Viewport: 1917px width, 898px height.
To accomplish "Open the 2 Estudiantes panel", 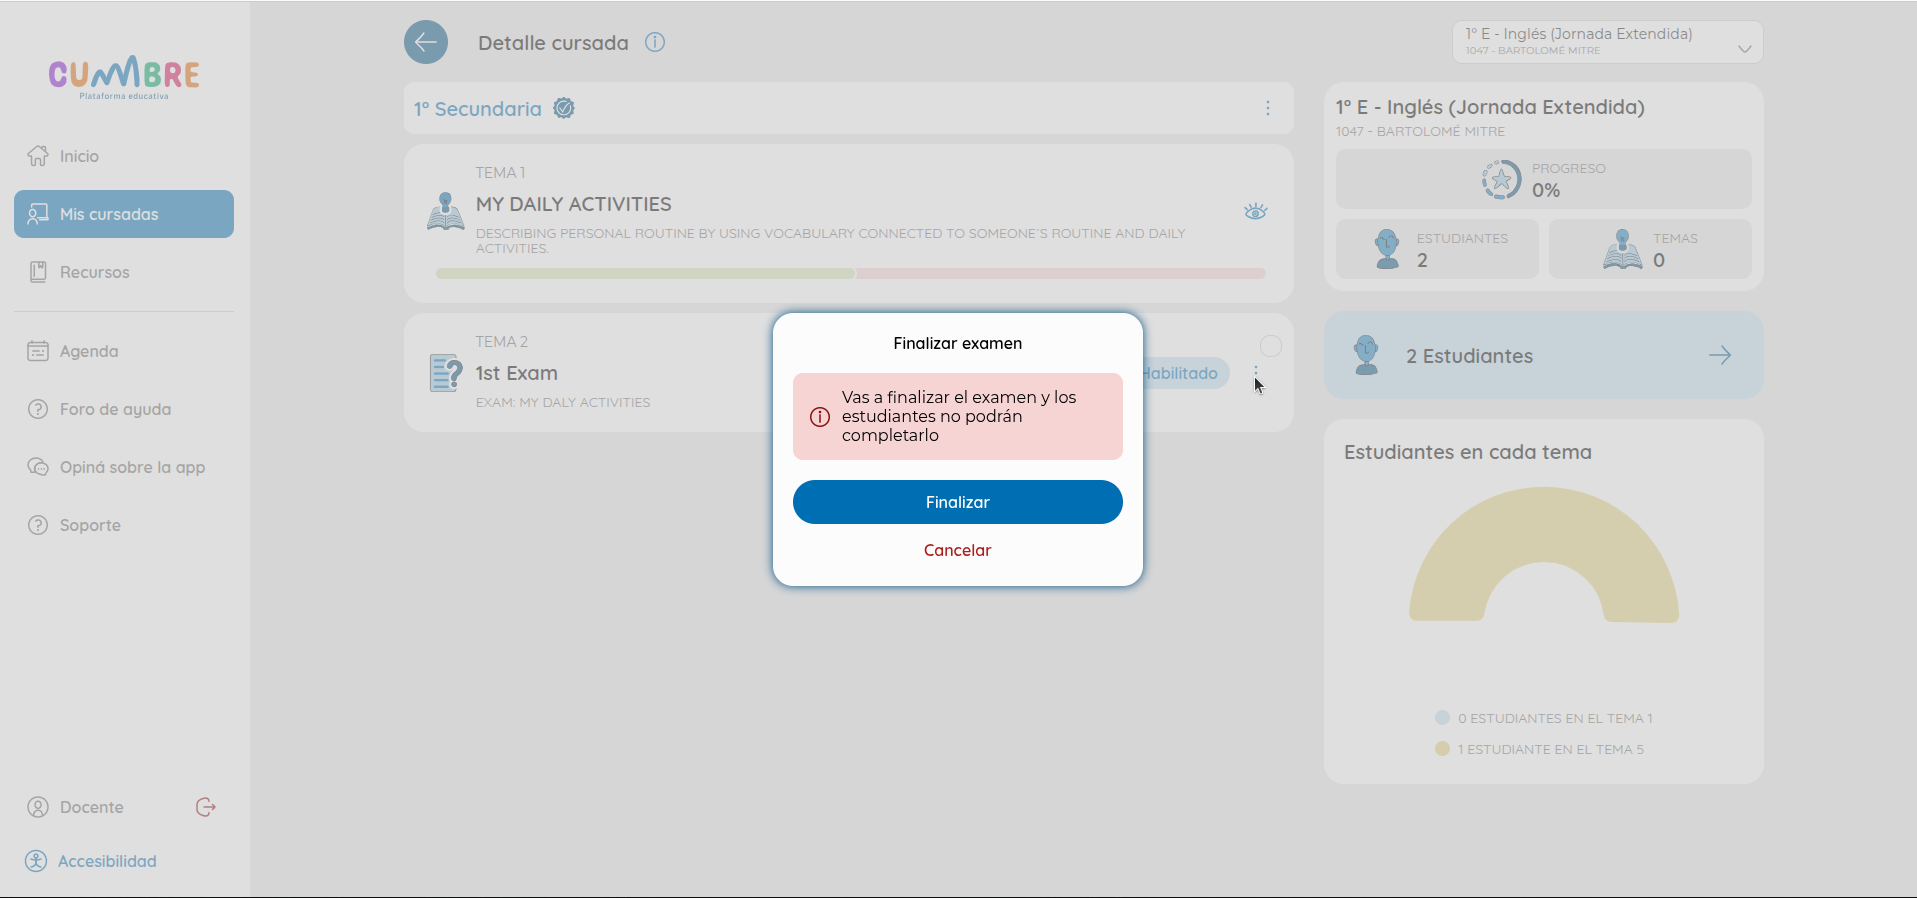I will click(x=1544, y=355).
